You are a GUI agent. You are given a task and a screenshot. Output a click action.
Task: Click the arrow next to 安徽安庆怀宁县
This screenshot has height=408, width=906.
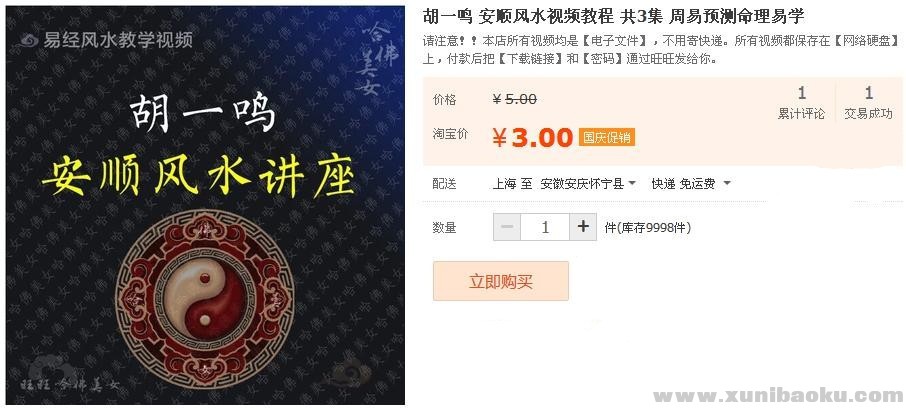click(632, 183)
